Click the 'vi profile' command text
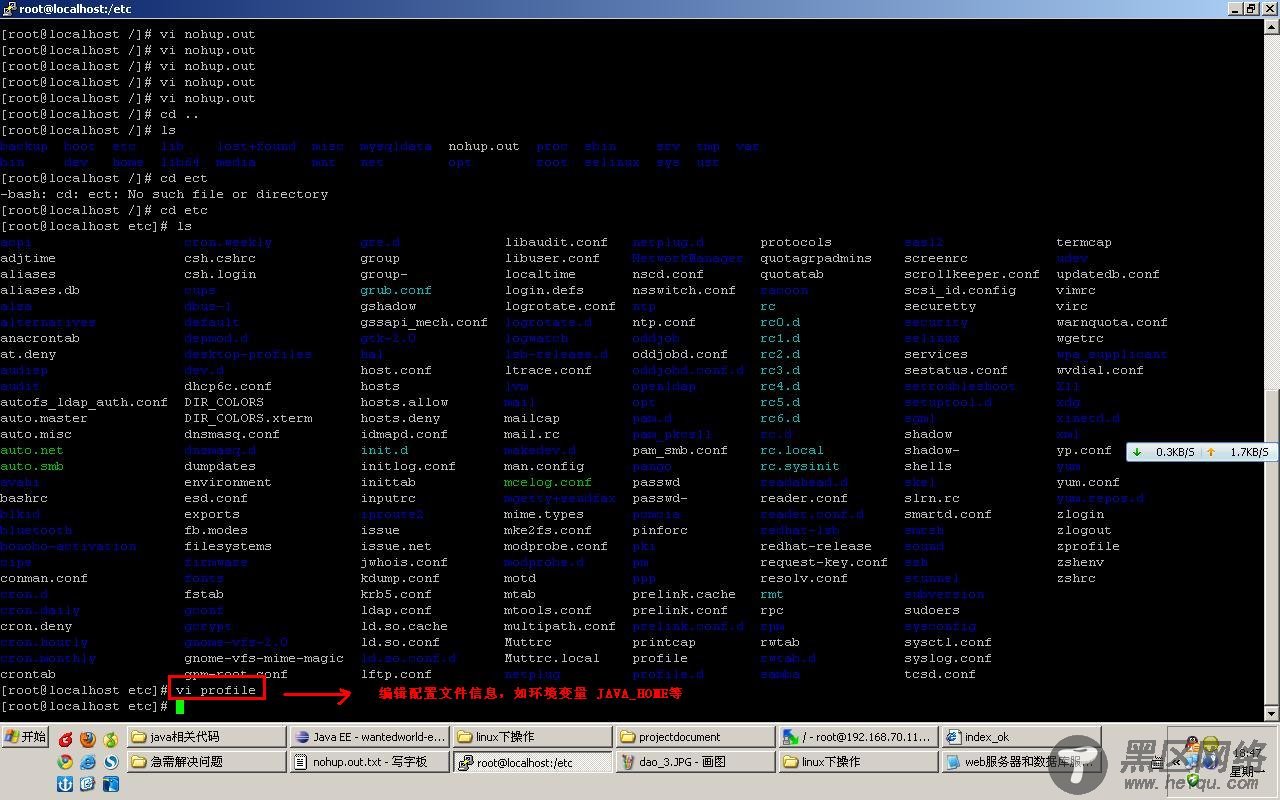 point(216,690)
